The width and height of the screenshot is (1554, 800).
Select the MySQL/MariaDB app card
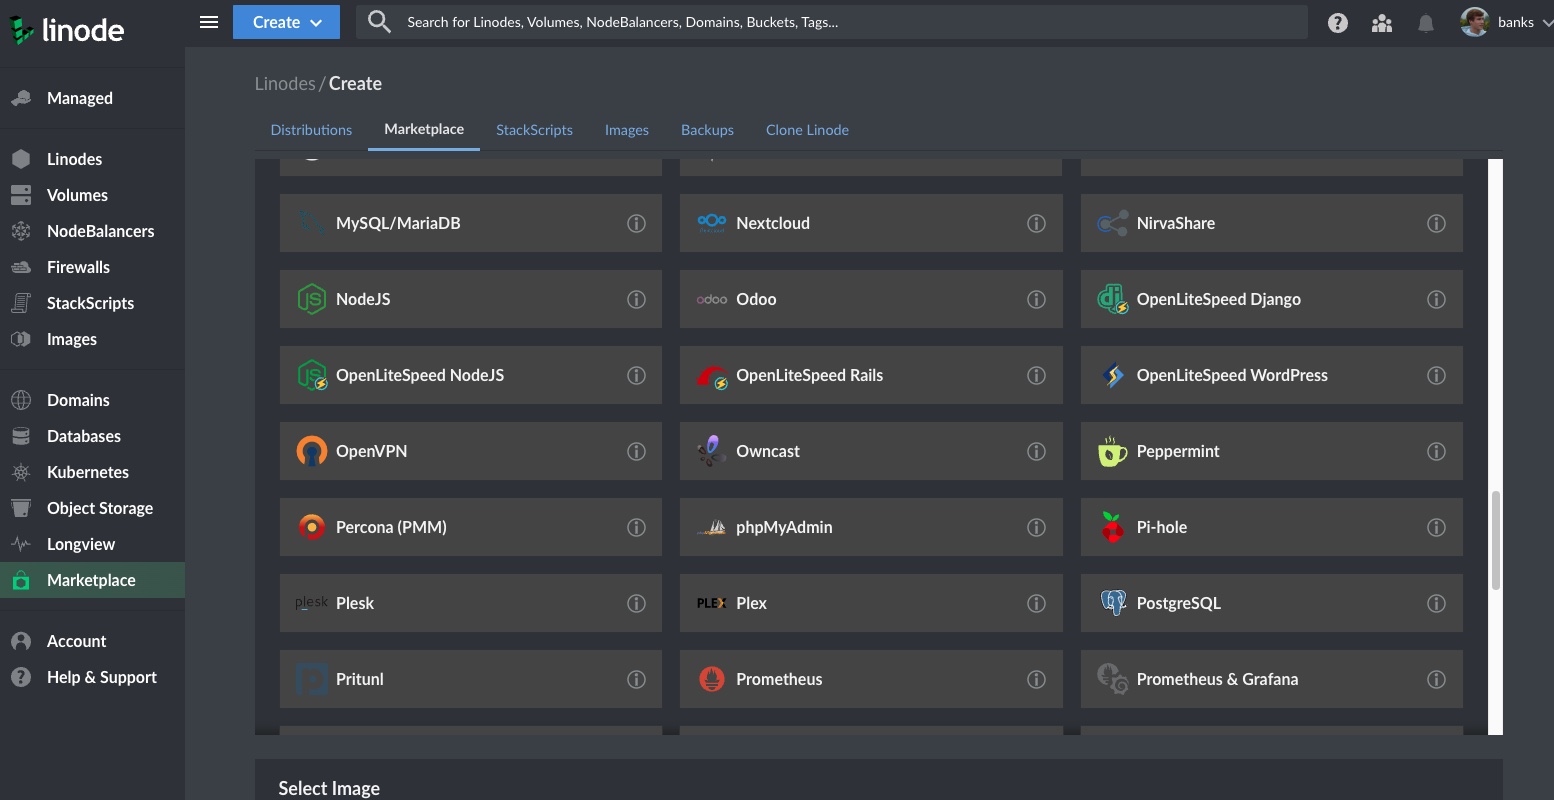pos(471,223)
